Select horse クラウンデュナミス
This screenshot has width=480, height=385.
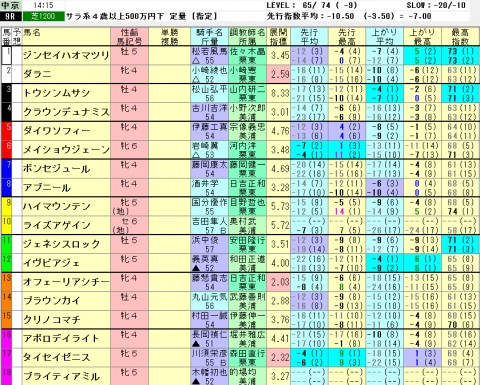coord(66,112)
